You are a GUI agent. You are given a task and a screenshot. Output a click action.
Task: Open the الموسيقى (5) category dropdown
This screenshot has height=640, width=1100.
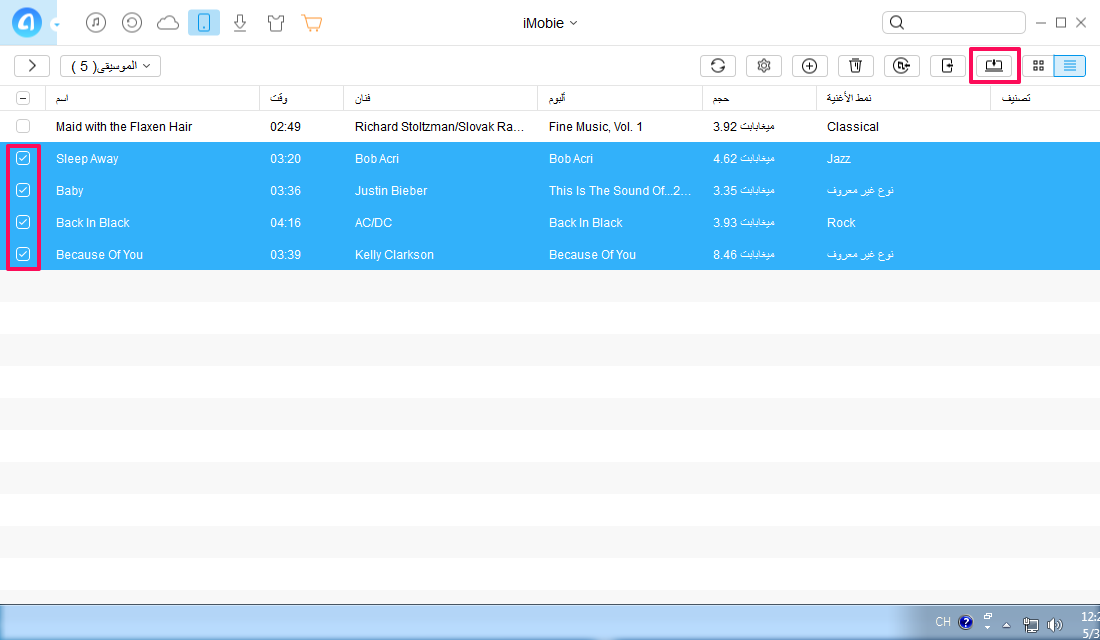tap(110, 66)
